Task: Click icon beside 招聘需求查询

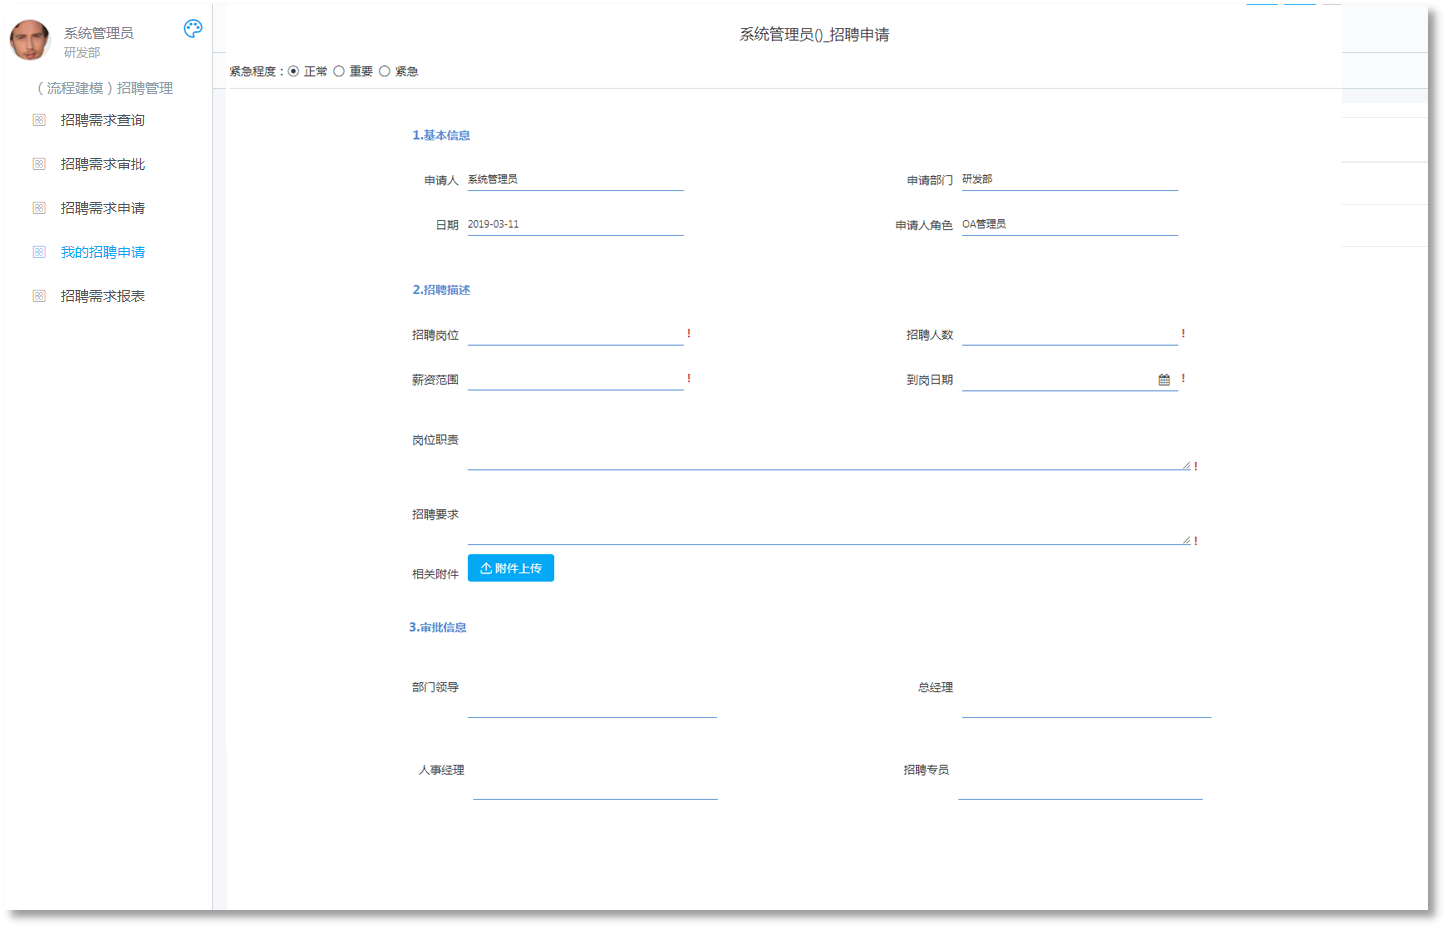Action: 39,120
